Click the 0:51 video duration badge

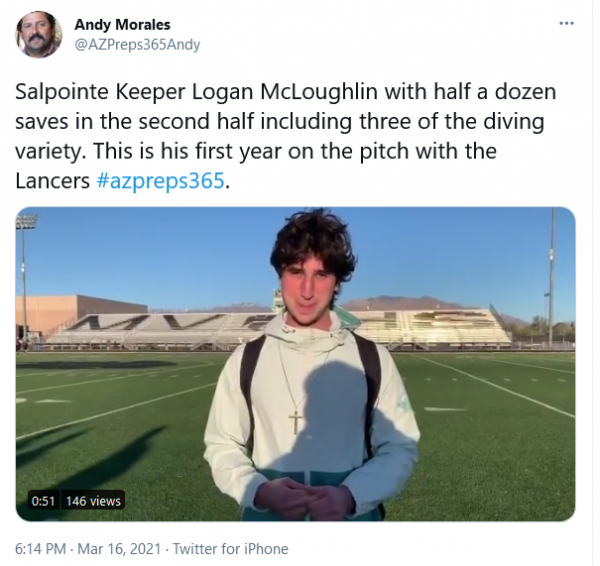coord(43,501)
